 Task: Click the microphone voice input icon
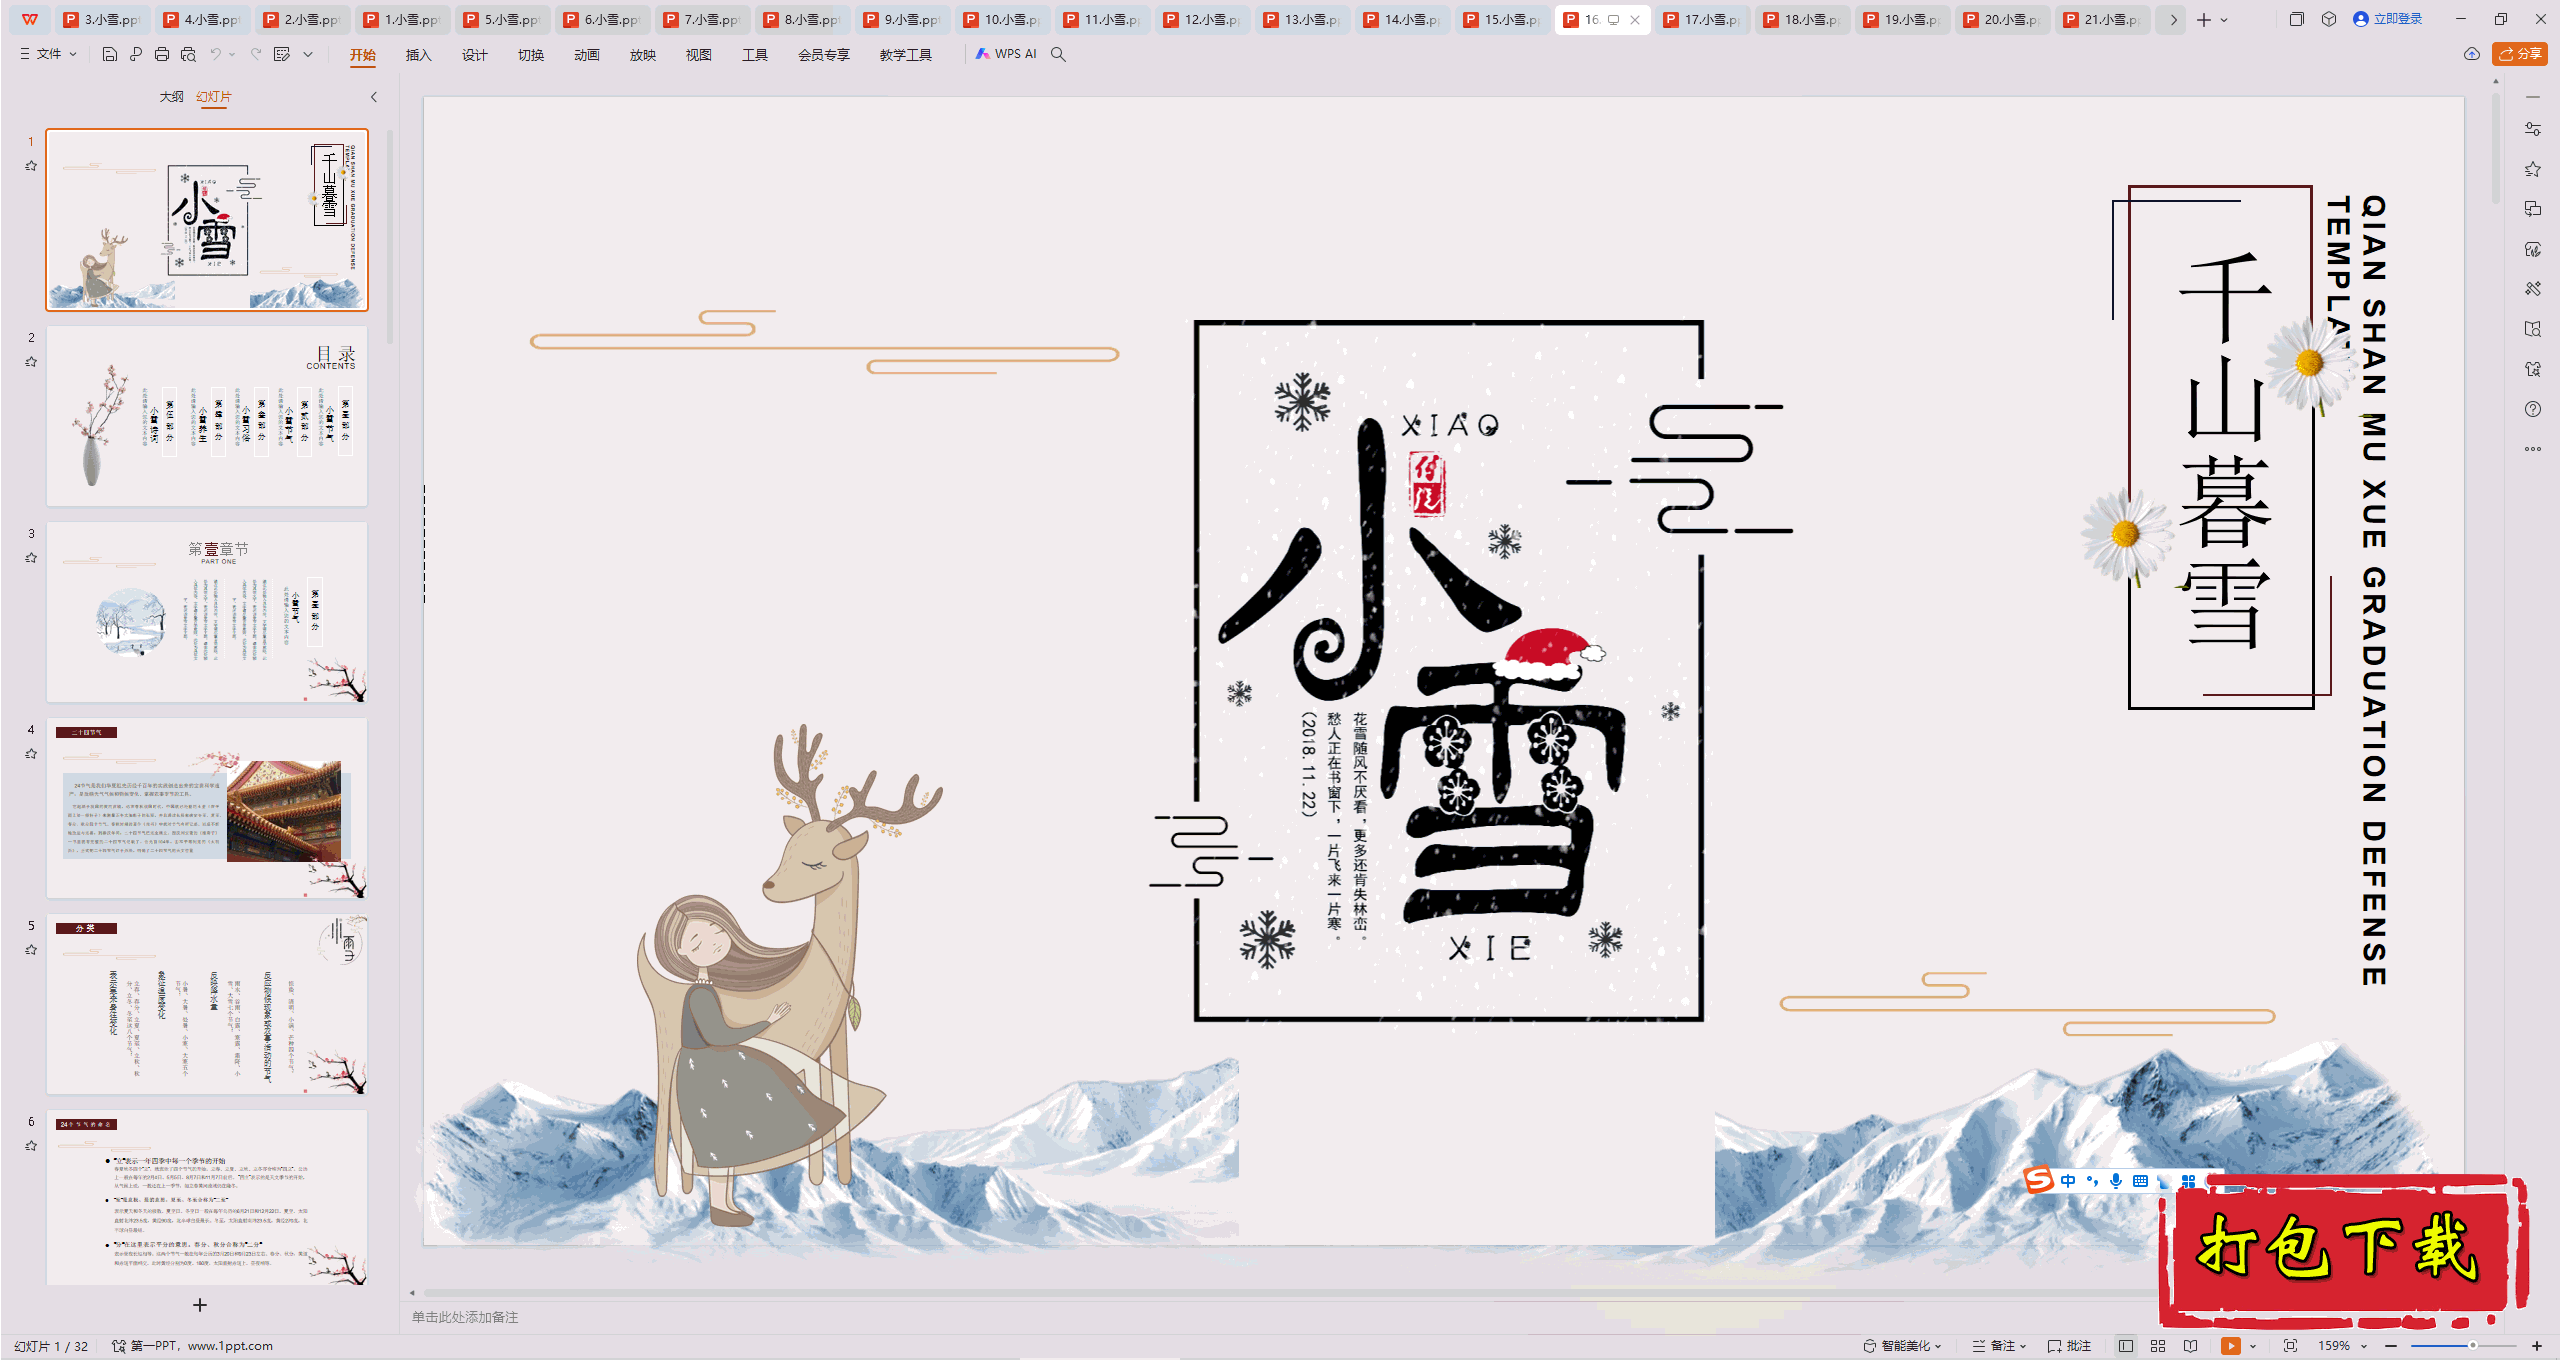[x=2116, y=1181]
